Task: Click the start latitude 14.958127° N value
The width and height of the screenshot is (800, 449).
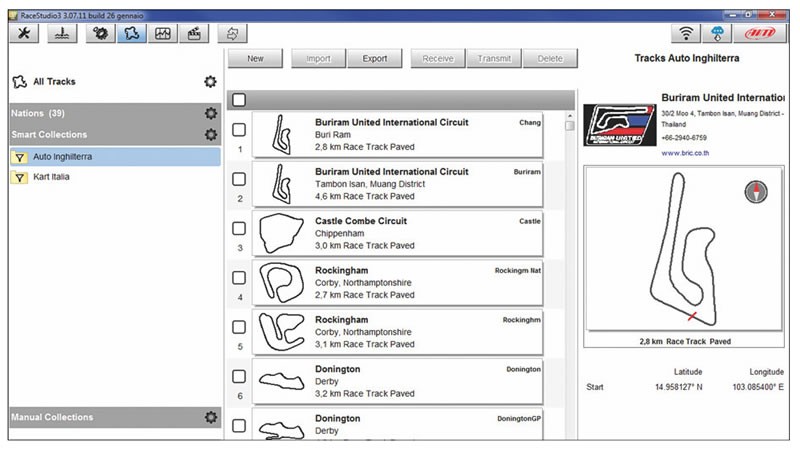Action: [679, 387]
